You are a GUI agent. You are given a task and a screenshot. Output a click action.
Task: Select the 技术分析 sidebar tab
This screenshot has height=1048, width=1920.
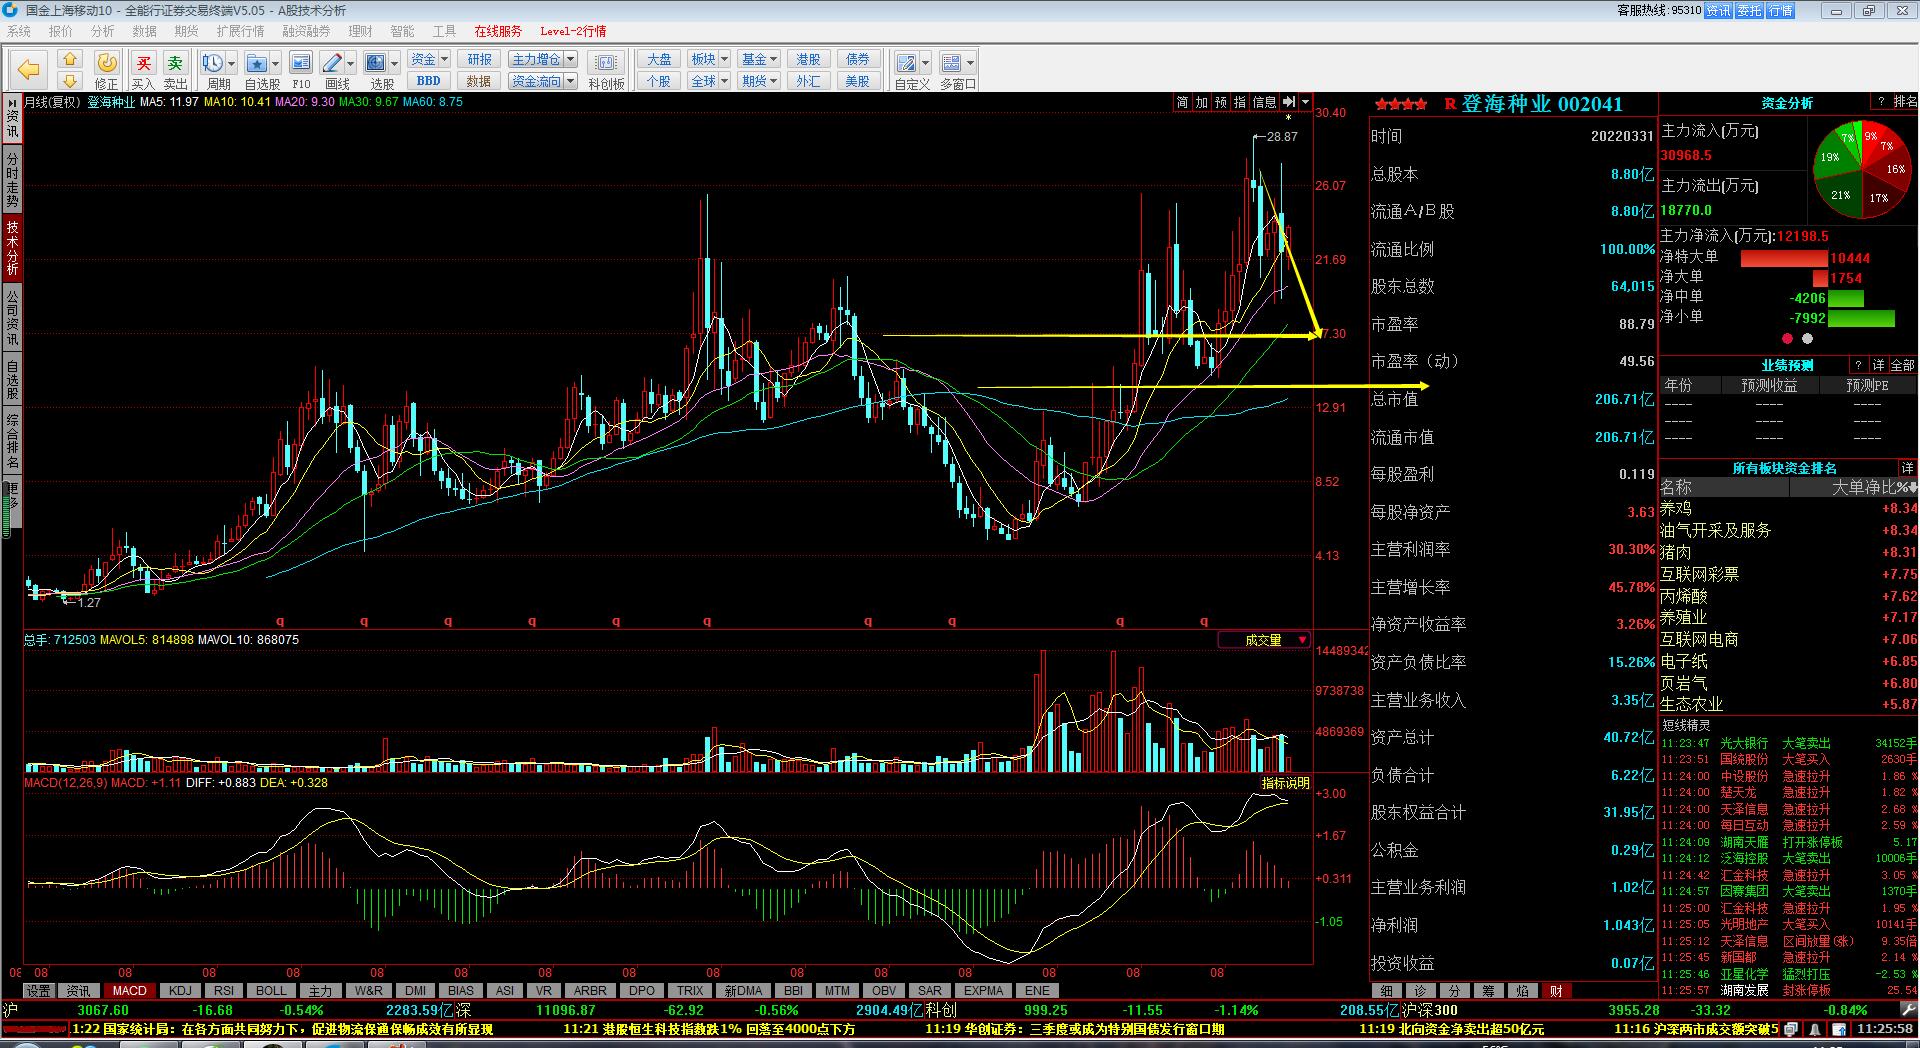(12, 247)
